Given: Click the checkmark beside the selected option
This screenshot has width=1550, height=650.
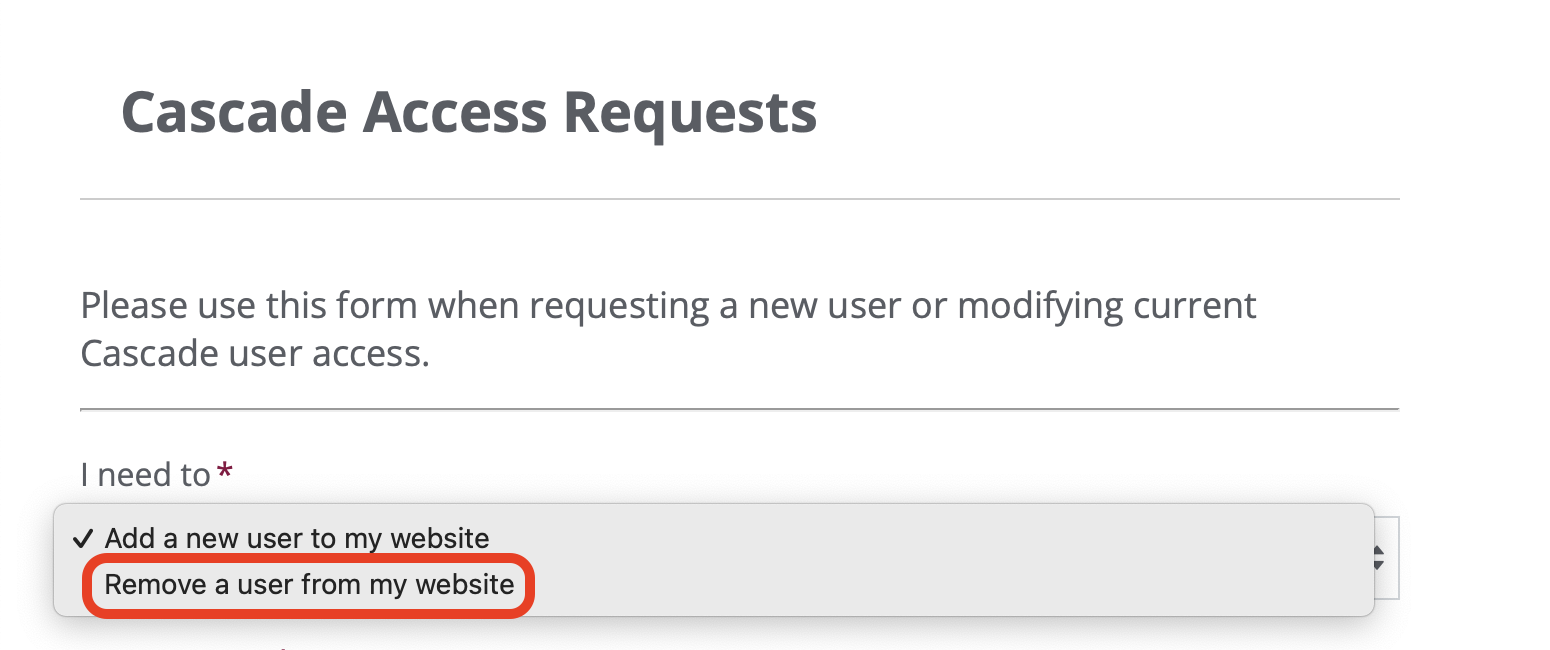Looking at the screenshot, I should [84, 538].
